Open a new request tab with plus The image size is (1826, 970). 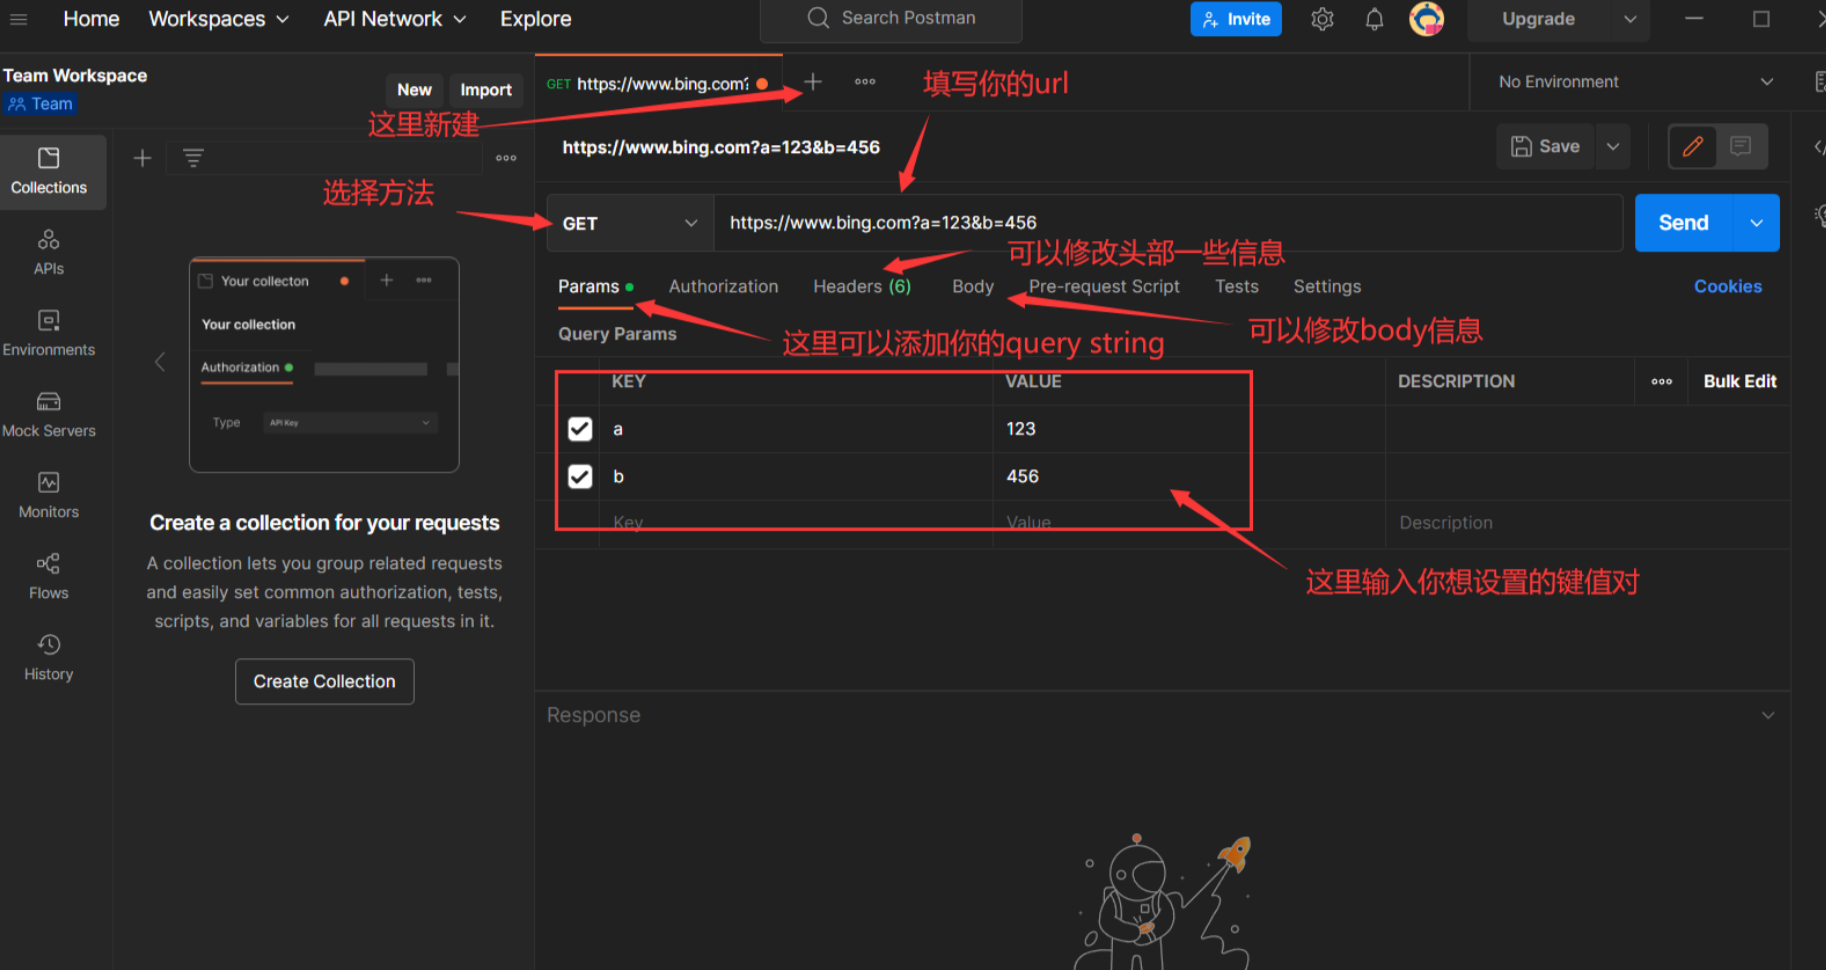[x=813, y=82]
